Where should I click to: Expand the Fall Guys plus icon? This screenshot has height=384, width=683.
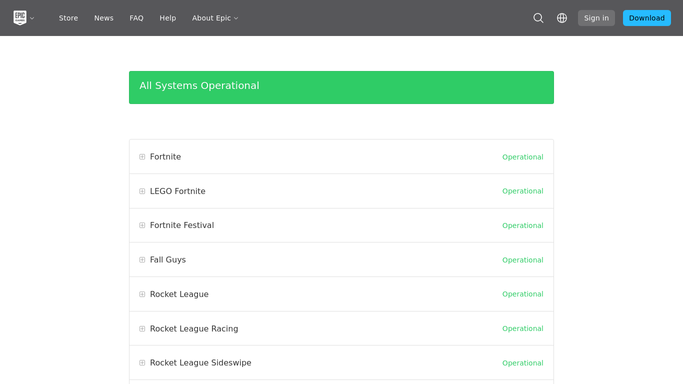(x=142, y=260)
